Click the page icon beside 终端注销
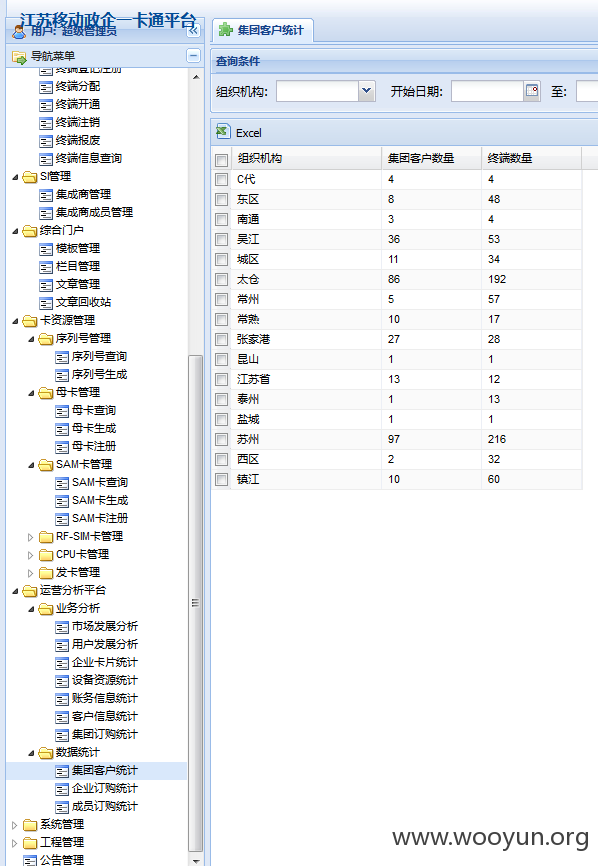This screenshot has width=598, height=866. (x=46, y=123)
